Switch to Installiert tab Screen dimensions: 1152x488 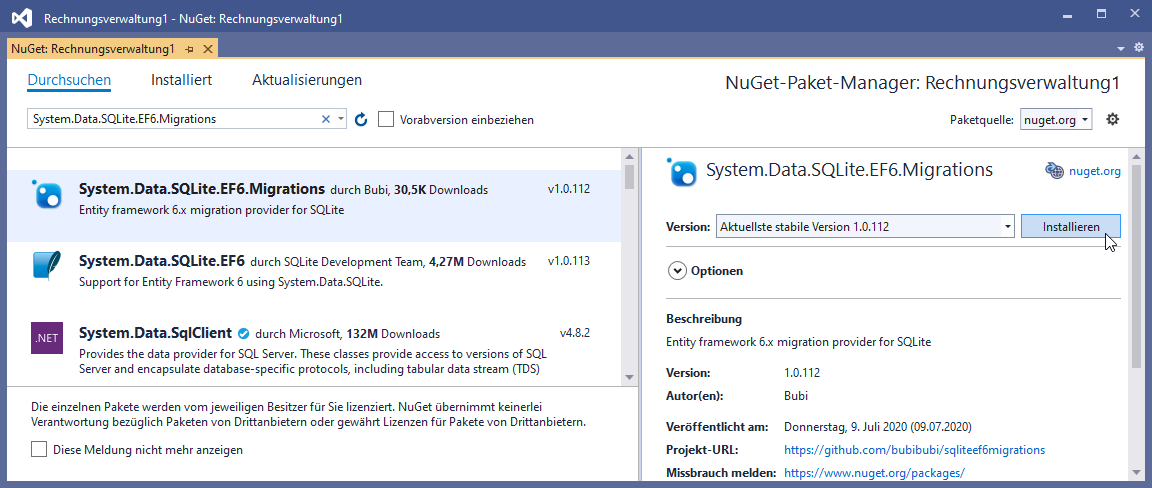[x=181, y=80]
